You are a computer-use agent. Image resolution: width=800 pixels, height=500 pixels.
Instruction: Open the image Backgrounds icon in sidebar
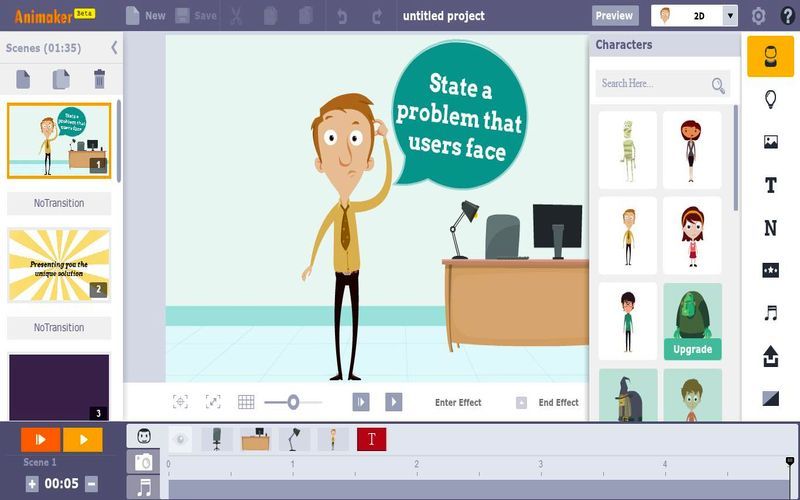[x=770, y=142]
